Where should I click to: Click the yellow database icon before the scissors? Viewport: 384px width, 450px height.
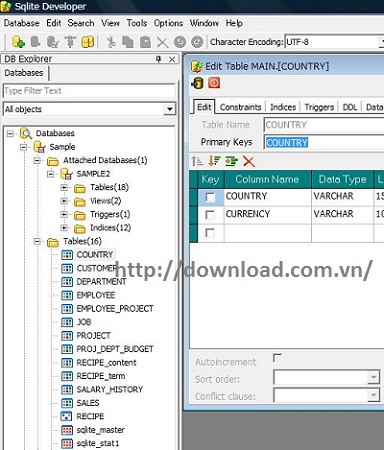click(87, 42)
